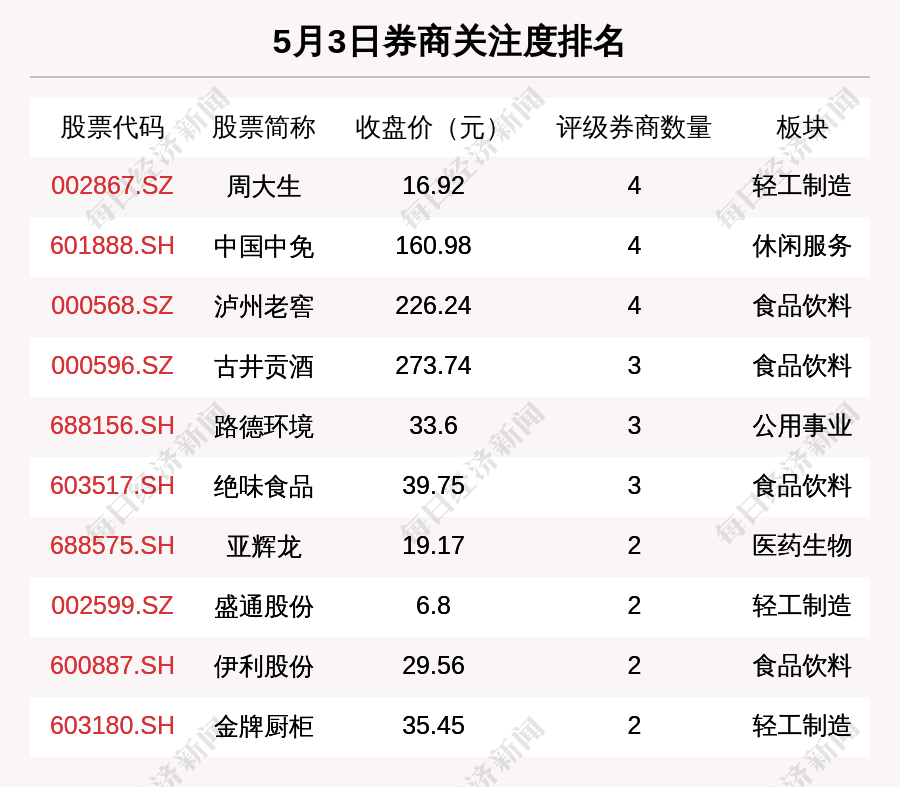Image resolution: width=900 pixels, height=787 pixels.
Task: Click 食品饮料 sector in 泸州老窖 row
Action: 802,307
